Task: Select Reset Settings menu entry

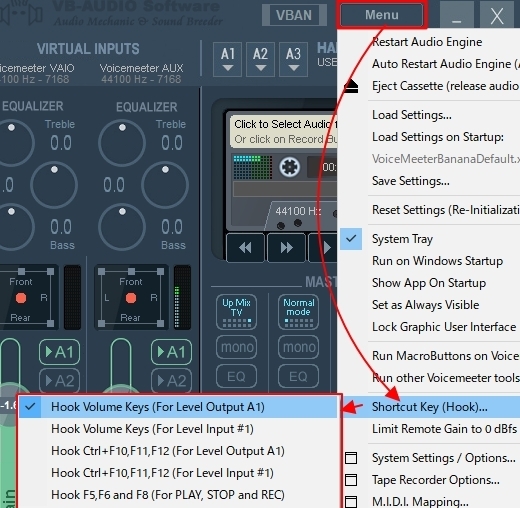Action: (x=445, y=210)
